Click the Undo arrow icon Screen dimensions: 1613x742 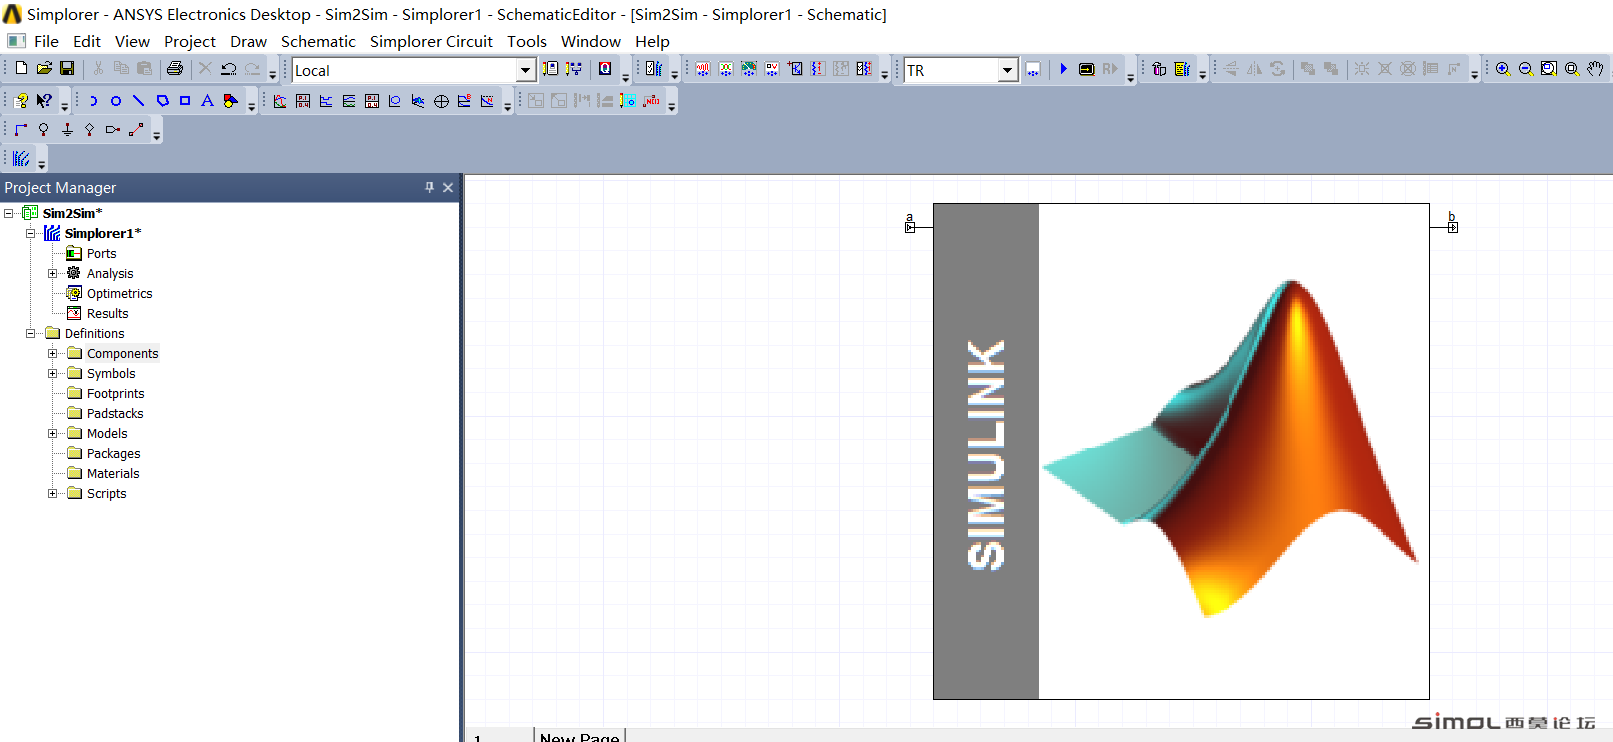[229, 68]
